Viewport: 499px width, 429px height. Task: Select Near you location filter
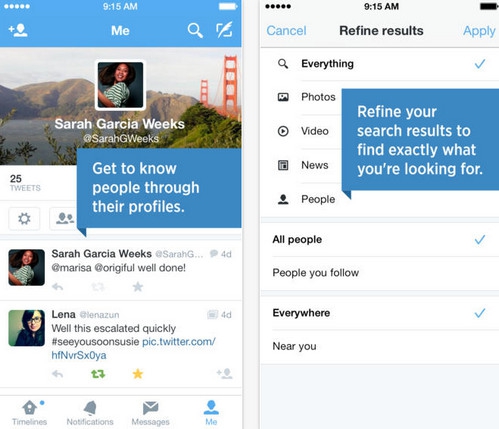coord(380,347)
